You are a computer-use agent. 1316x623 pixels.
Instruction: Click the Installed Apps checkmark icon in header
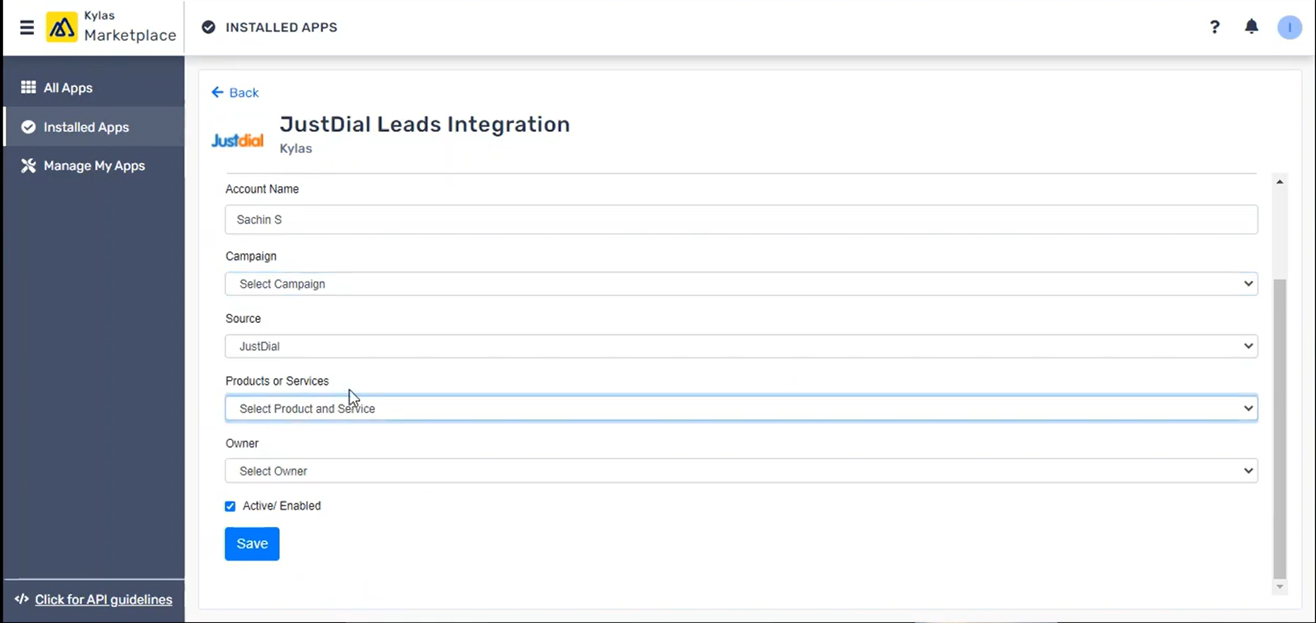[x=208, y=28]
